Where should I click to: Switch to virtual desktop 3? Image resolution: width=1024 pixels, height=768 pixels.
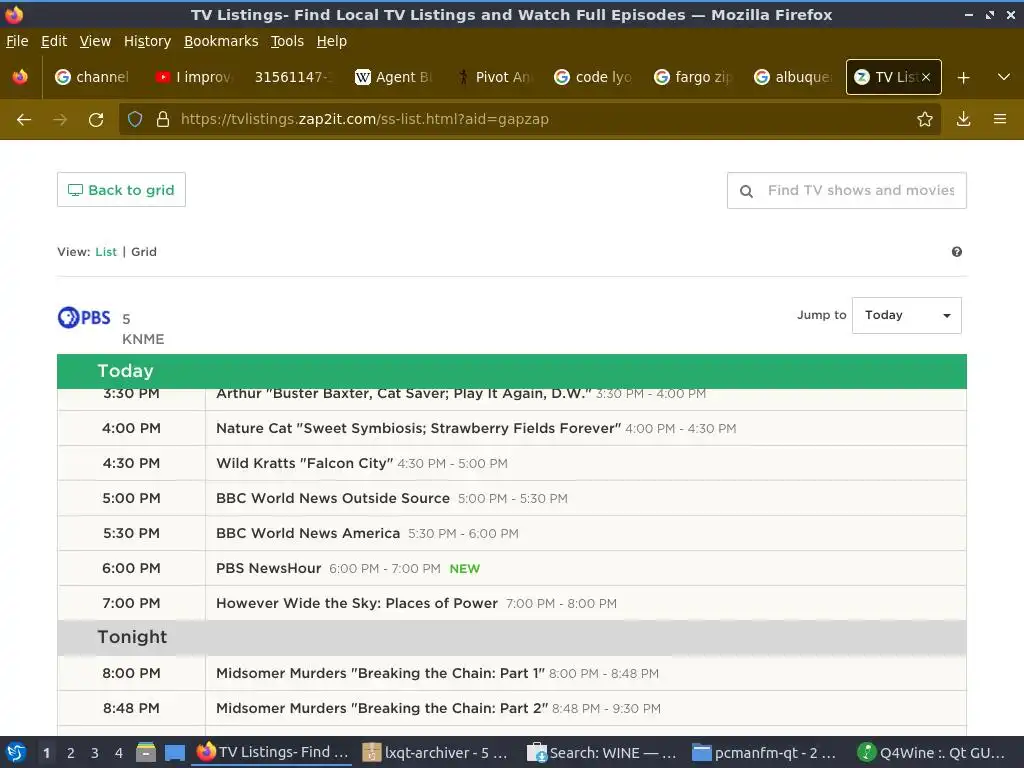click(x=95, y=753)
